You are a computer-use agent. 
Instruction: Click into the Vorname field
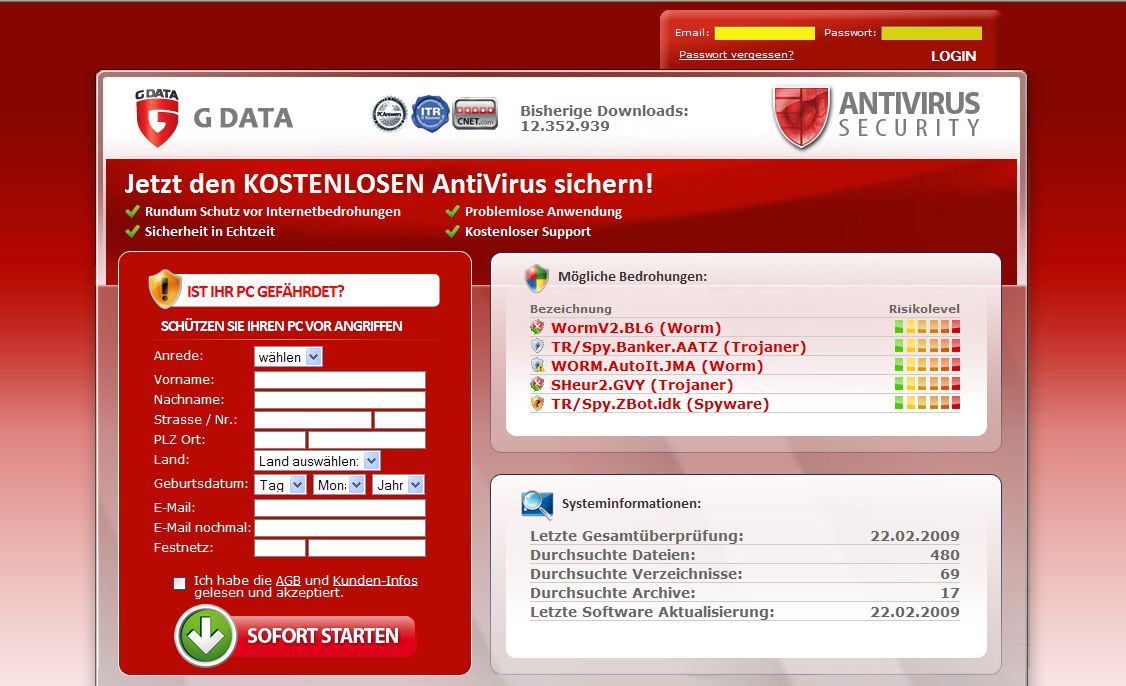point(340,380)
